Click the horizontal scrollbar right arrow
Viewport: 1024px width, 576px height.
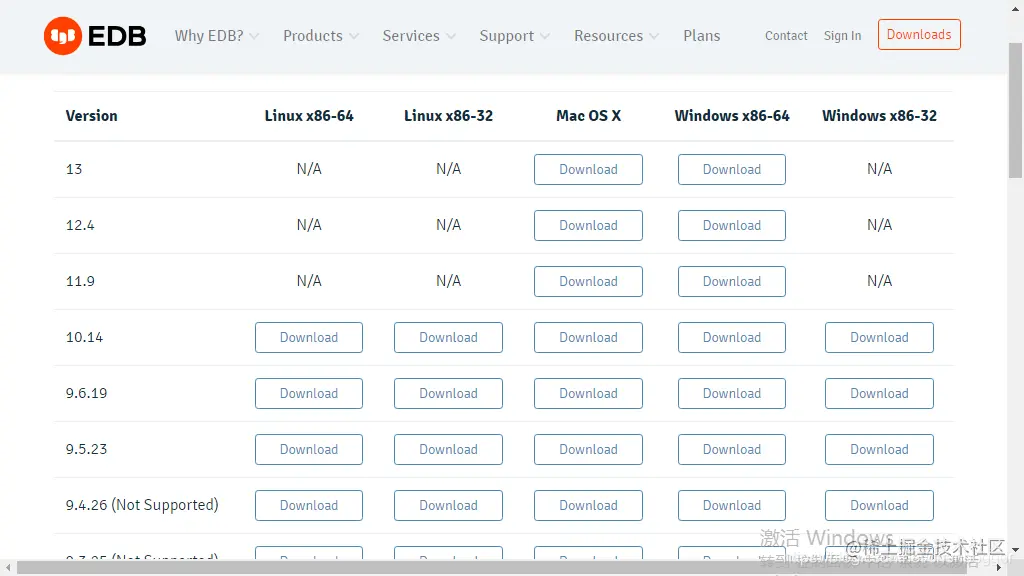(x=998, y=568)
